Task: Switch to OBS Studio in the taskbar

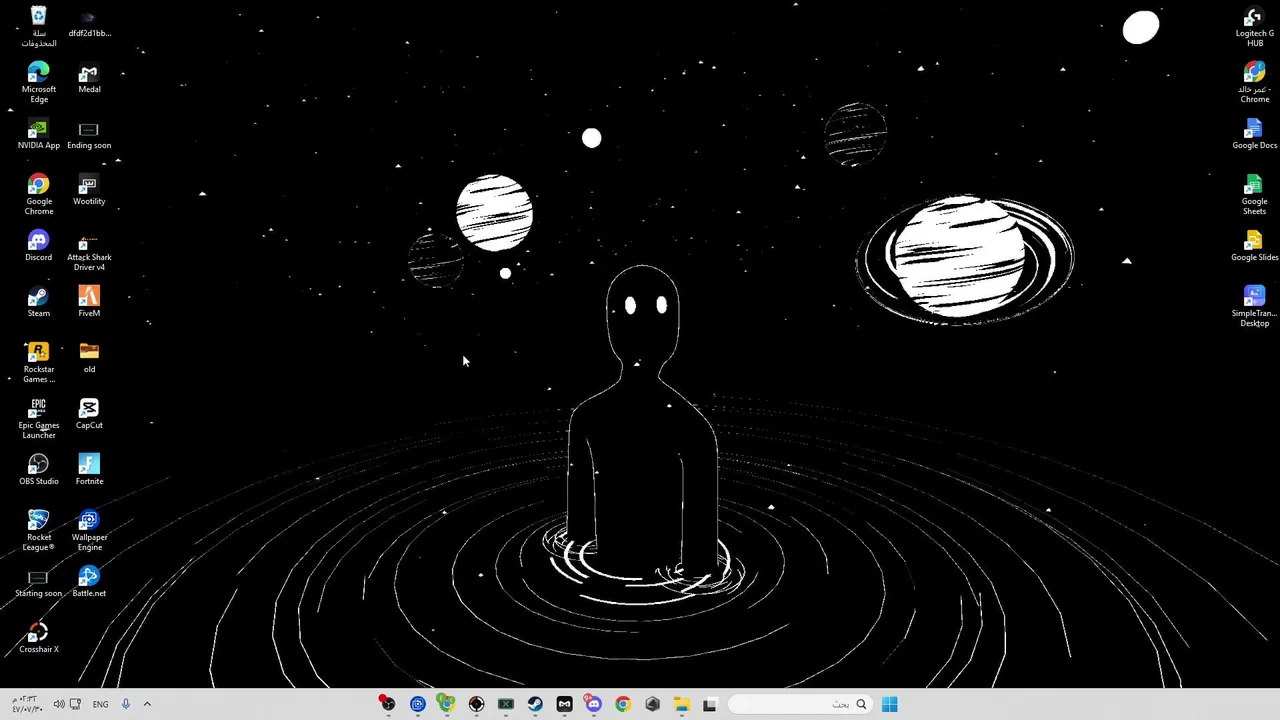Action: click(x=387, y=704)
